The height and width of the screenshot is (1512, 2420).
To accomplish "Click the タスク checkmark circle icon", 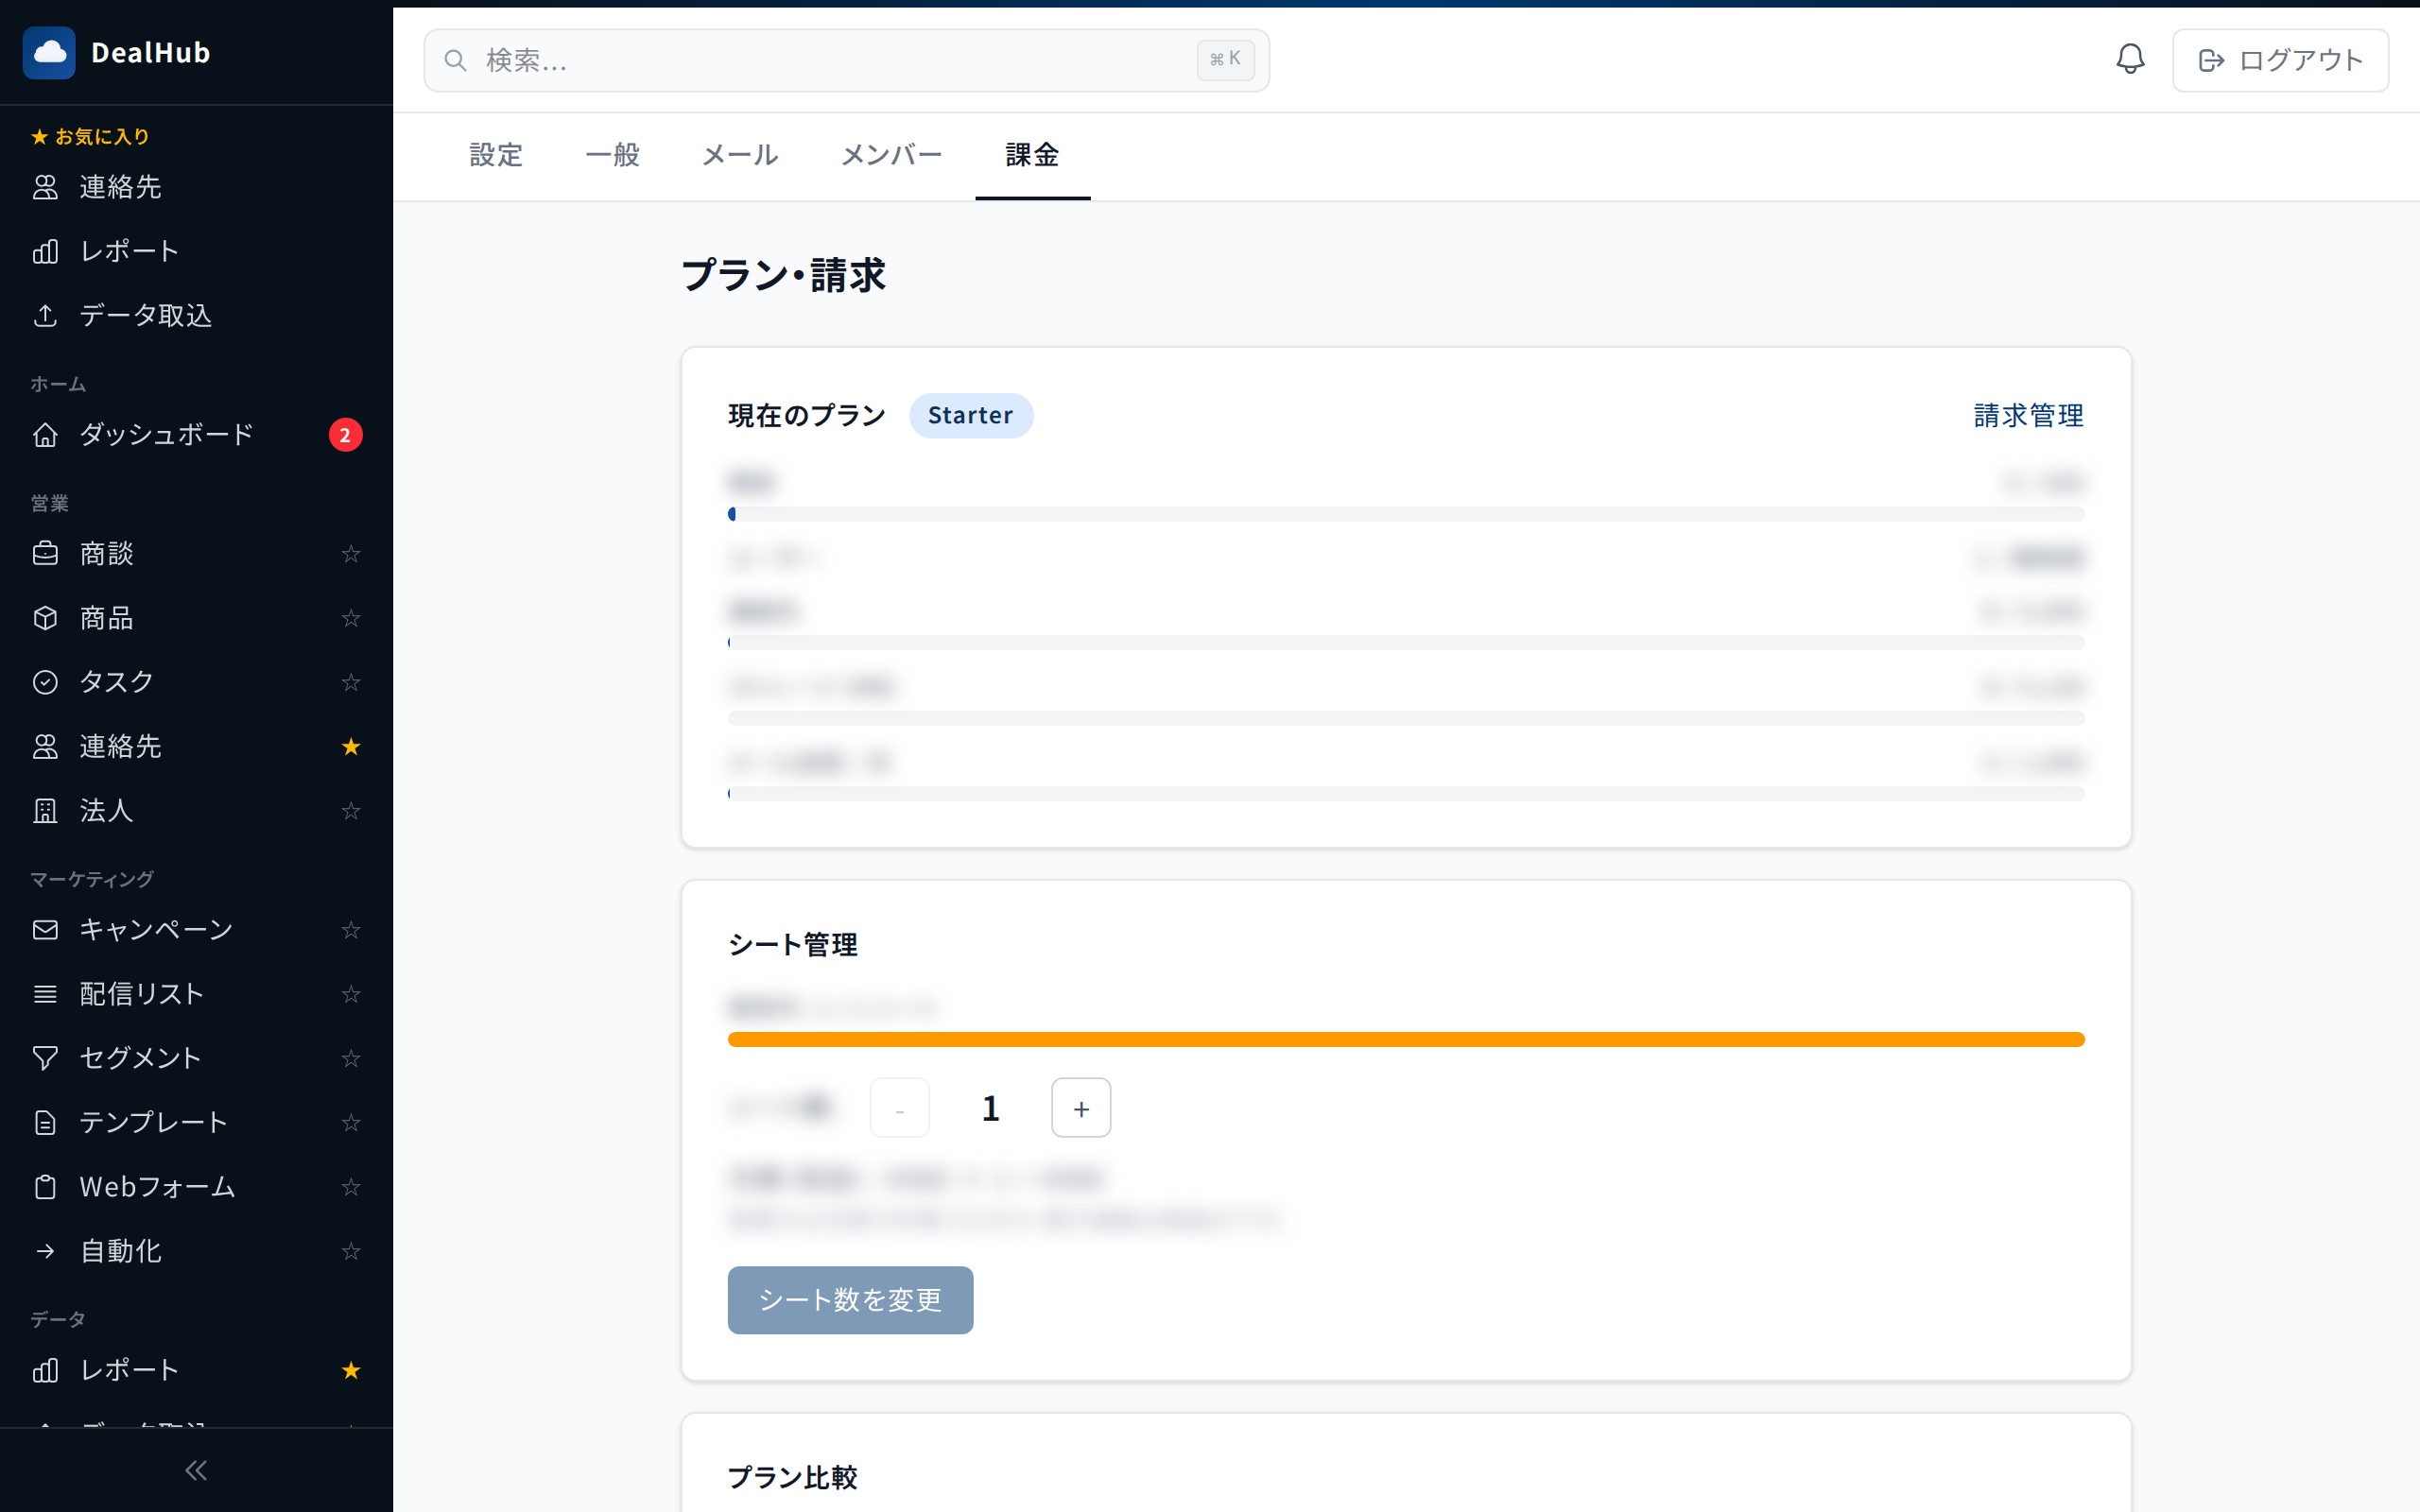I will tap(45, 682).
